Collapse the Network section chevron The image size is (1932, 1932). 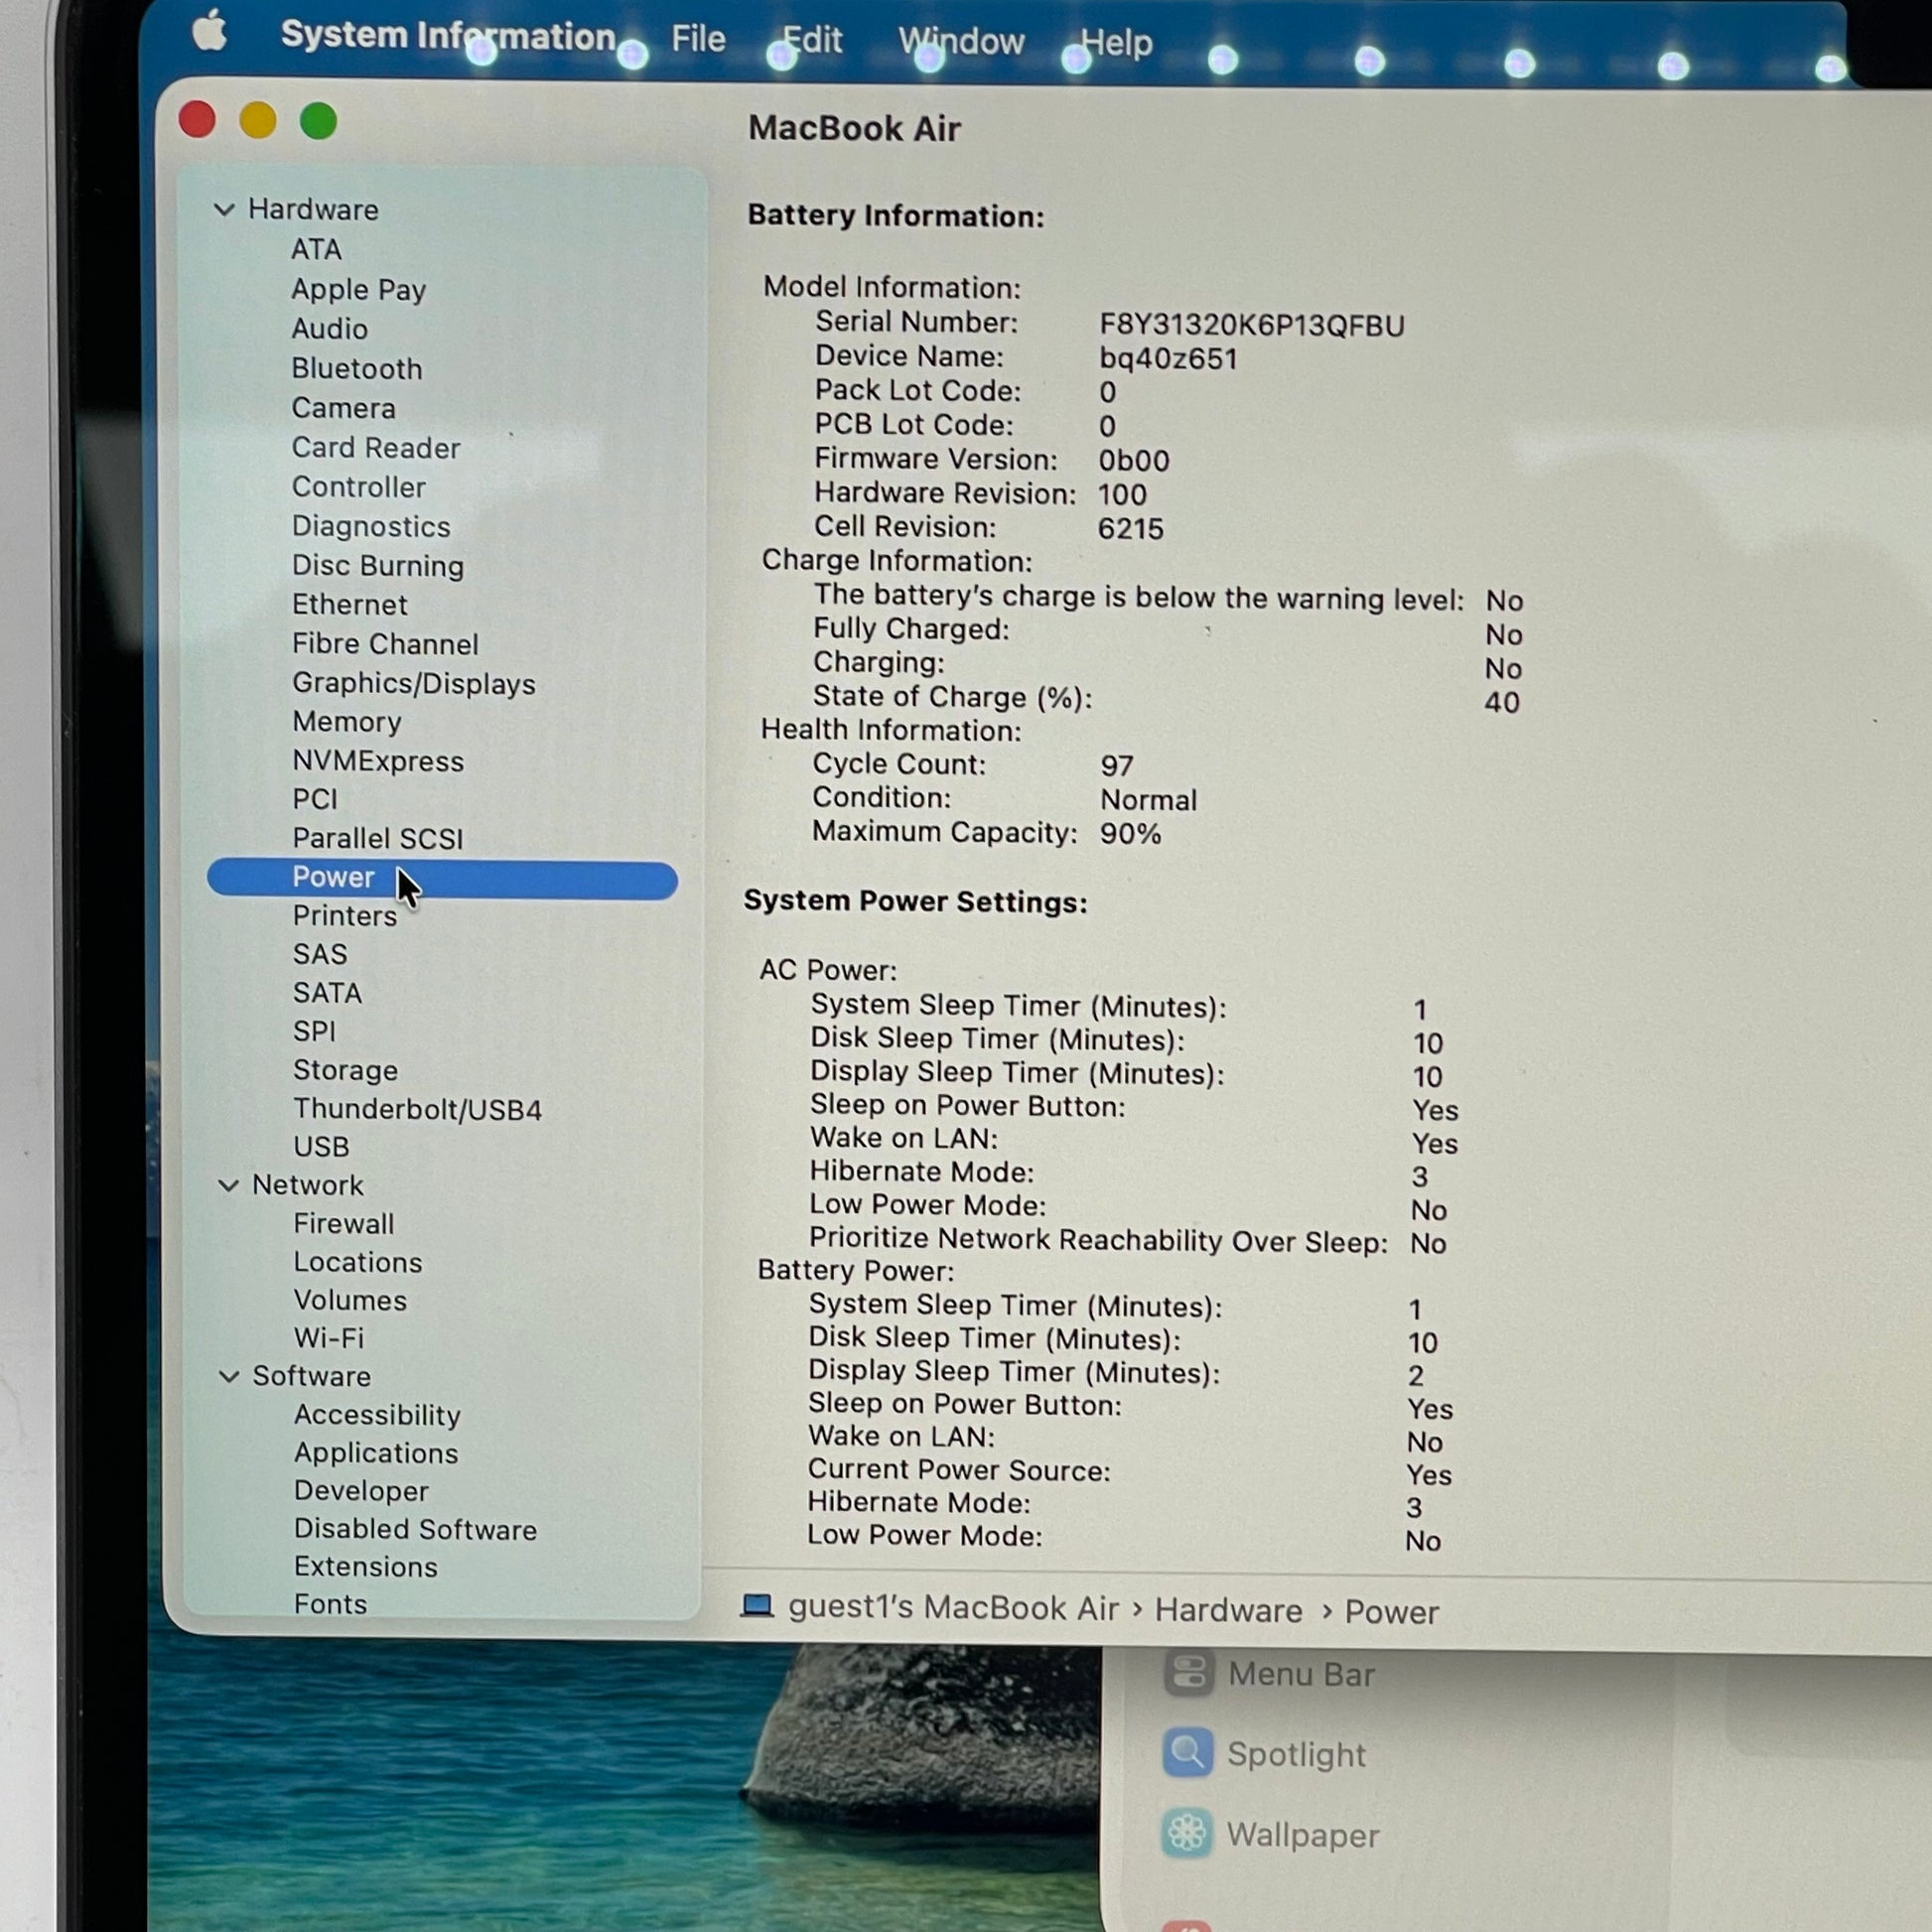coord(229,1185)
